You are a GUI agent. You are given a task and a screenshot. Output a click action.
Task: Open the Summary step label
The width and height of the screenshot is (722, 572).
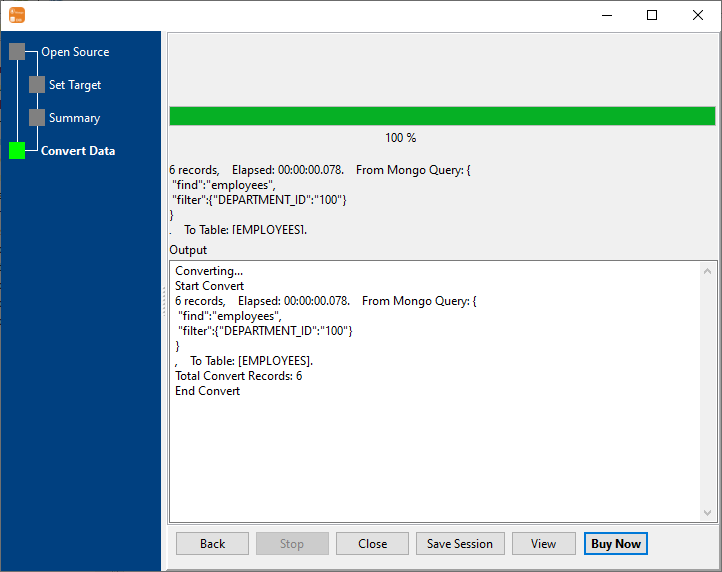click(x=74, y=118)
